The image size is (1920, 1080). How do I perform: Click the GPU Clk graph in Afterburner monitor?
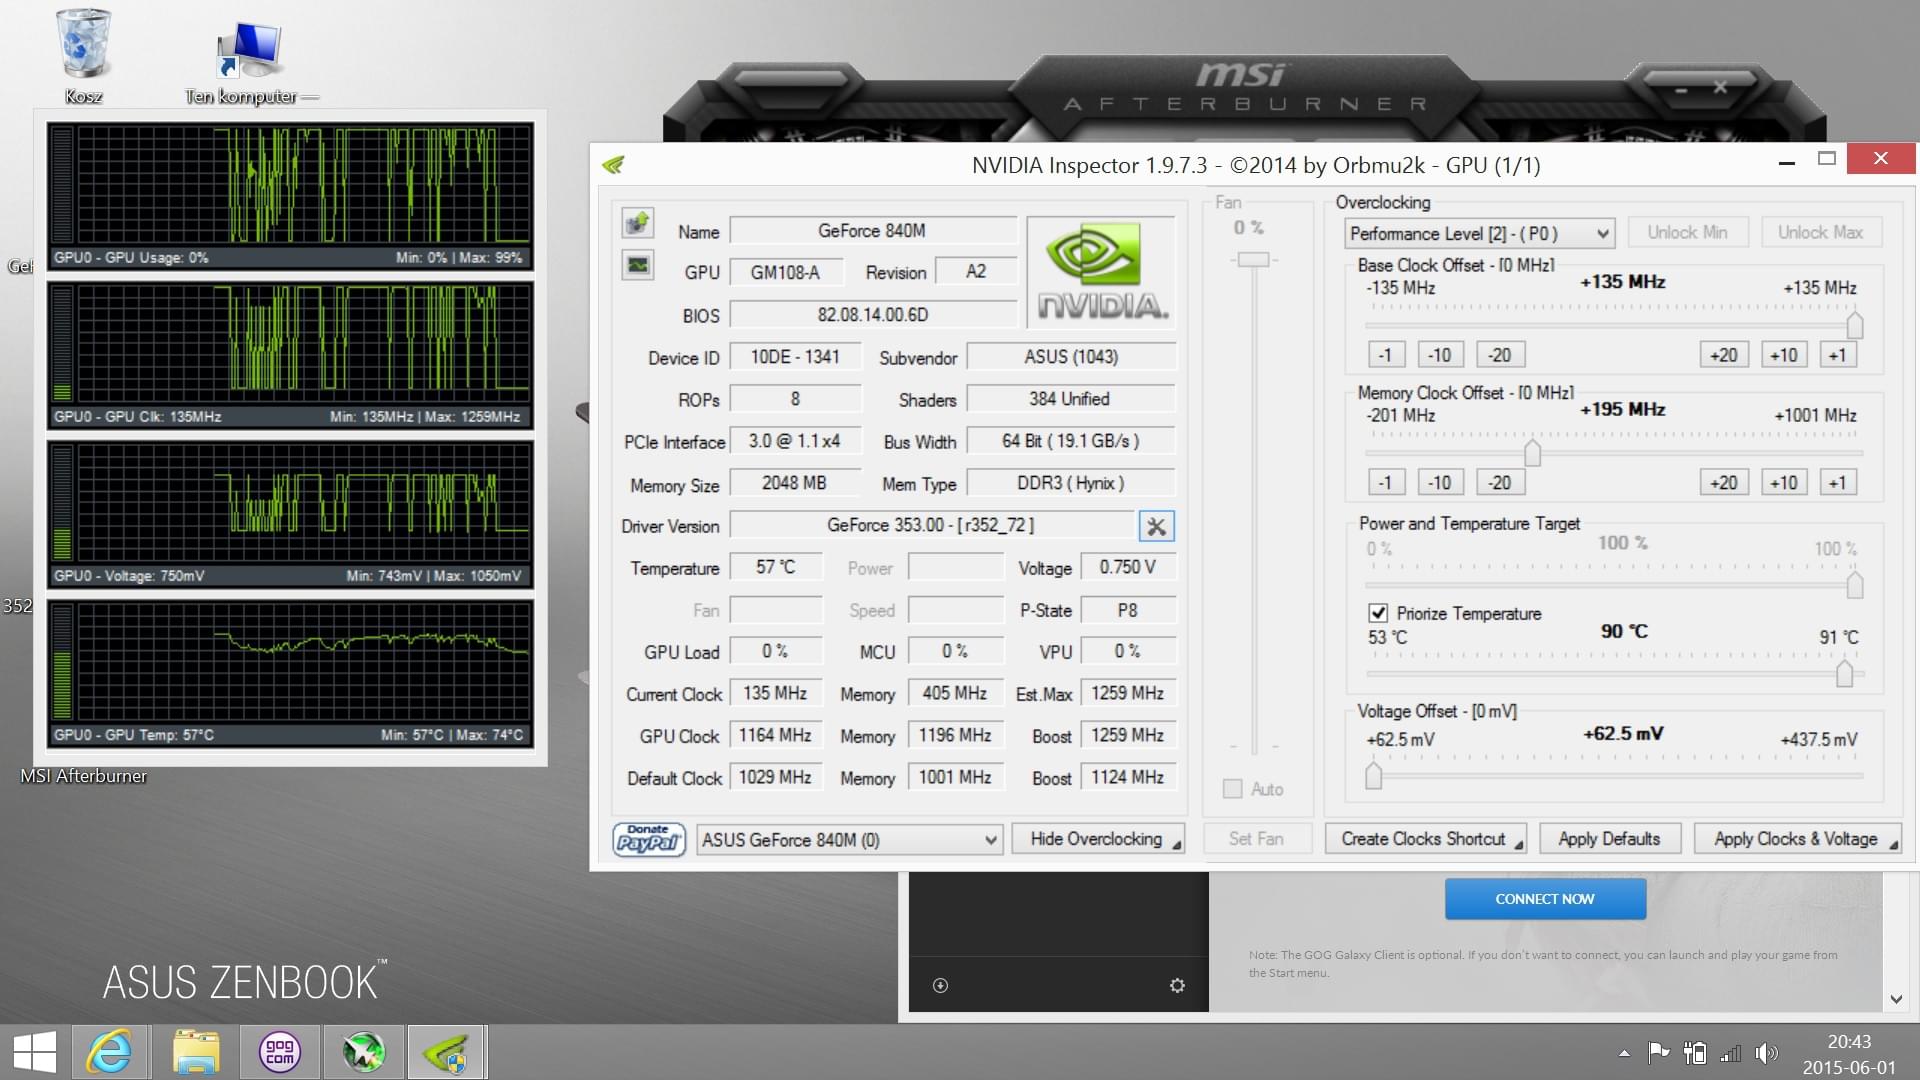291,355
